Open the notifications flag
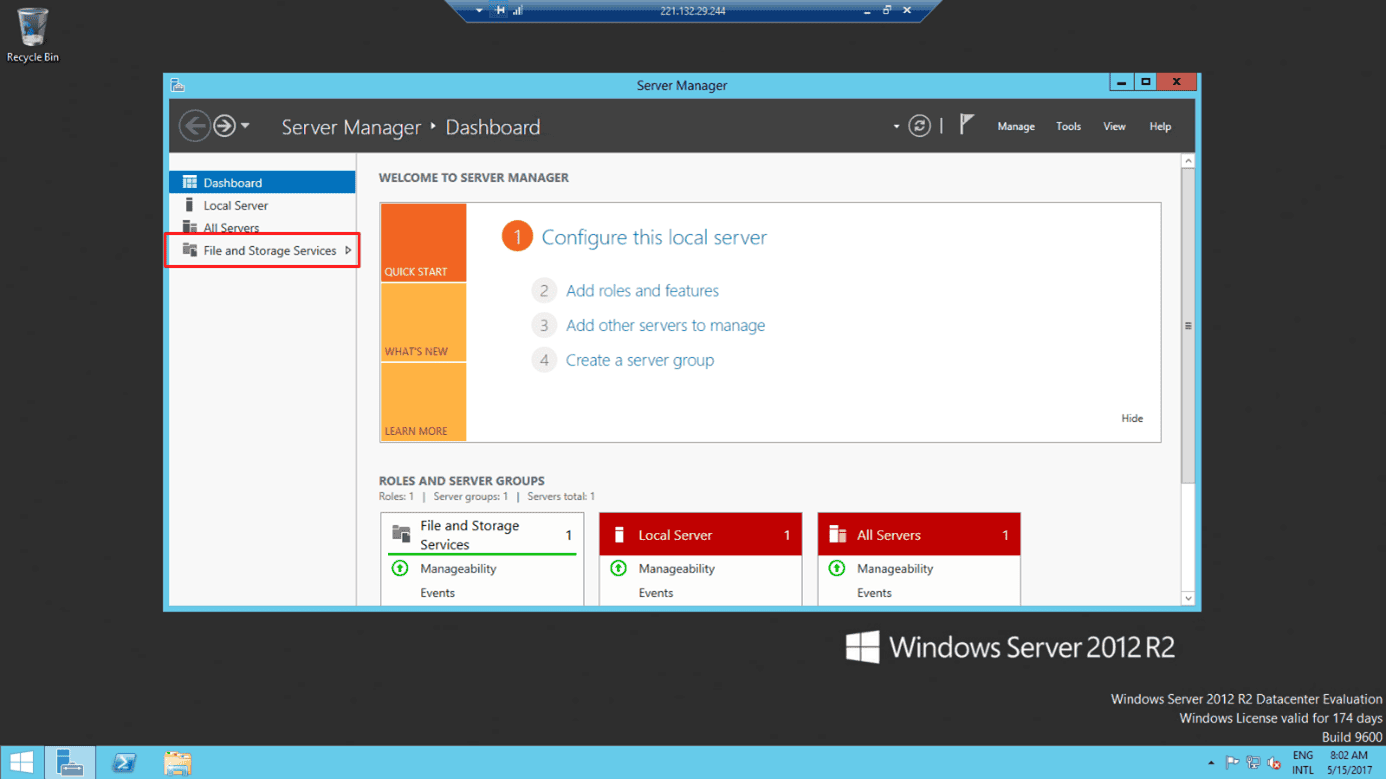The height and width of the screenshot is (779, 1386). coord(966,125)
